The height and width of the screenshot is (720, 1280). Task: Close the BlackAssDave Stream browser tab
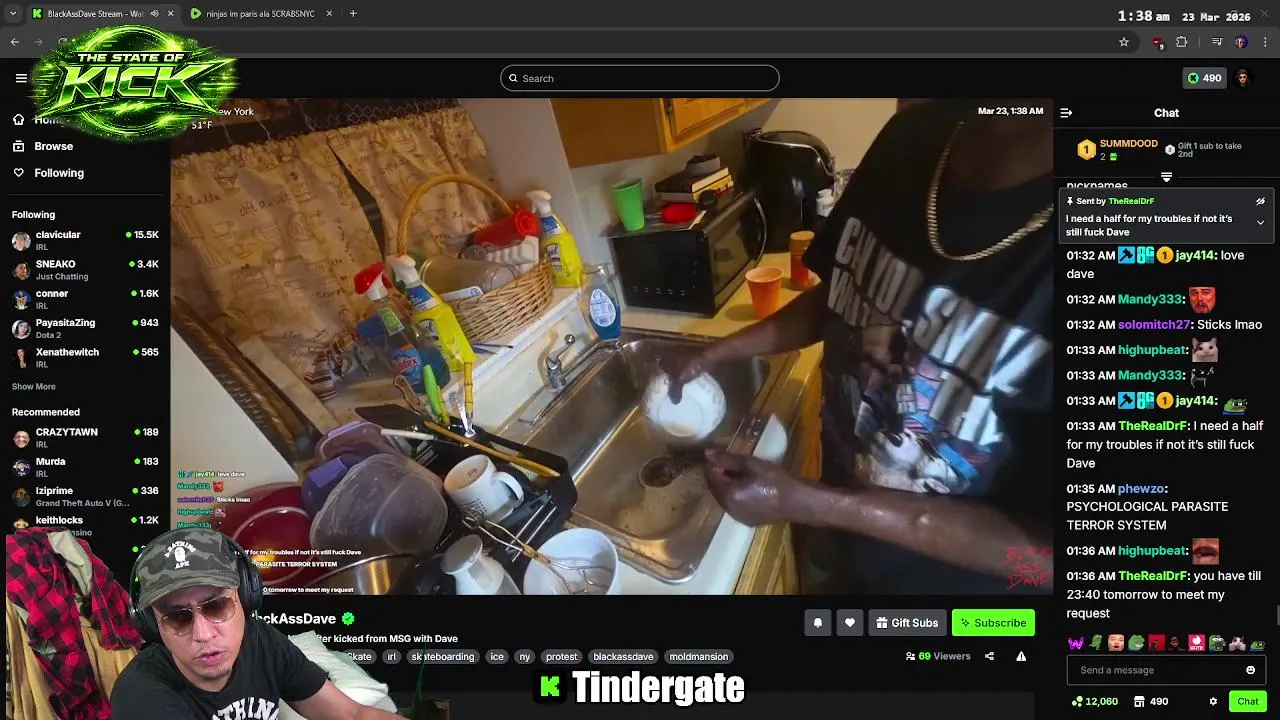tap(170, 14)
